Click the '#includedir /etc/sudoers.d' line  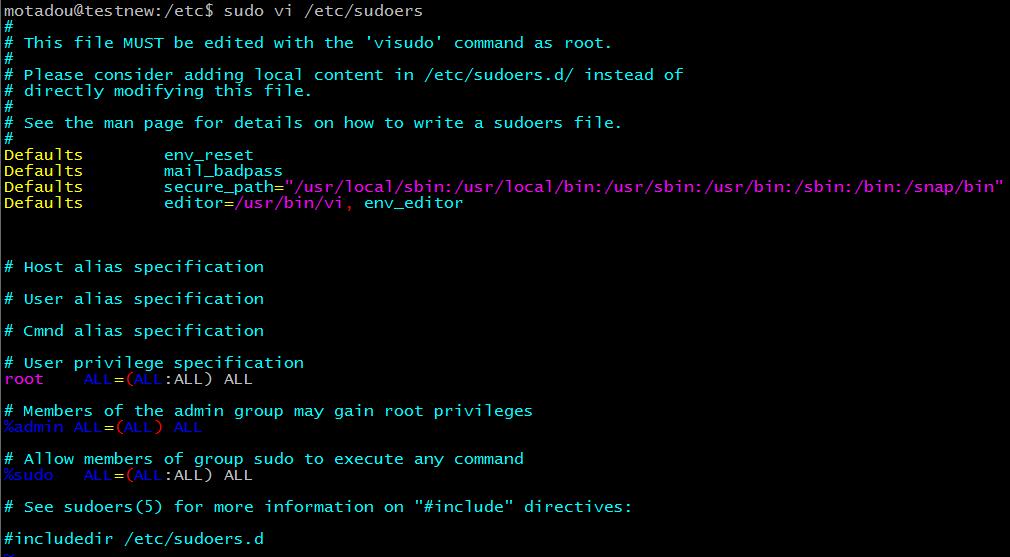tap(134, 539)
